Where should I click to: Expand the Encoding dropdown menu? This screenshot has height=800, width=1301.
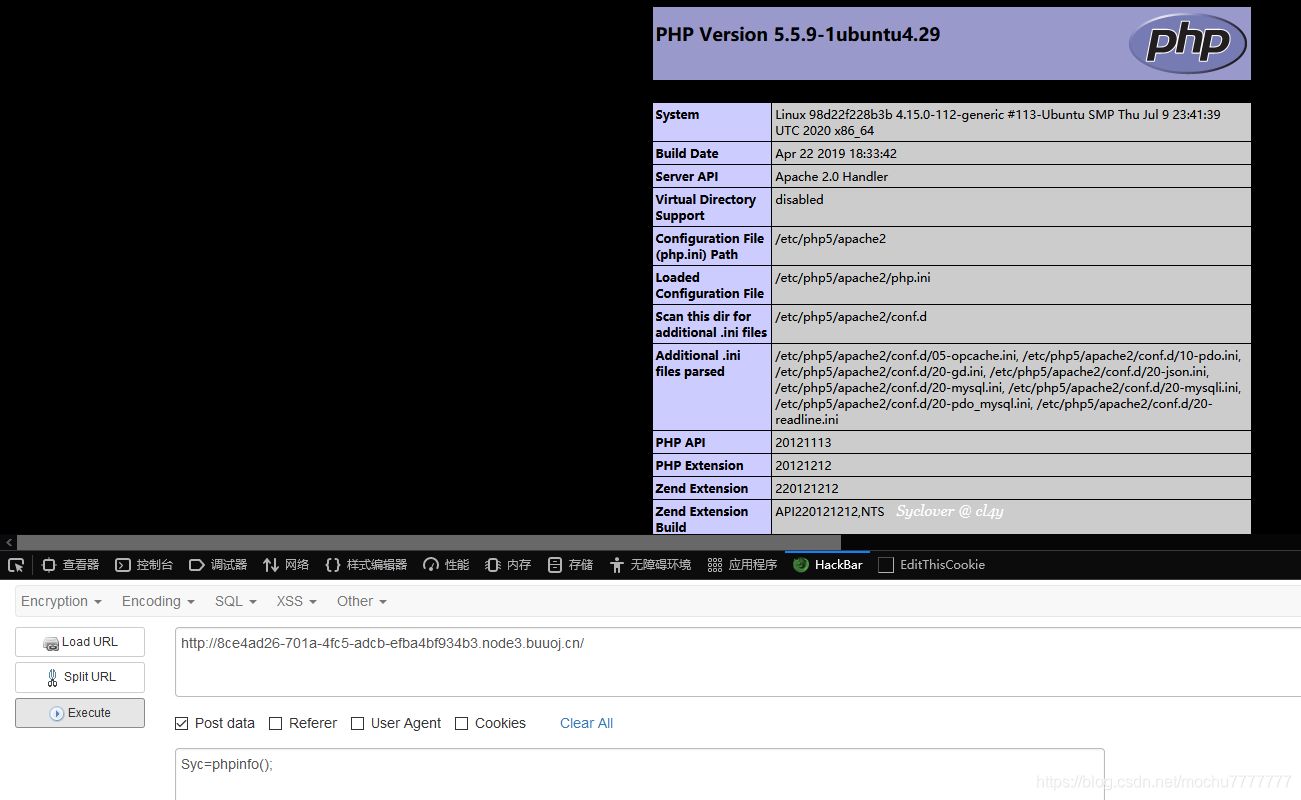(158, 601)
